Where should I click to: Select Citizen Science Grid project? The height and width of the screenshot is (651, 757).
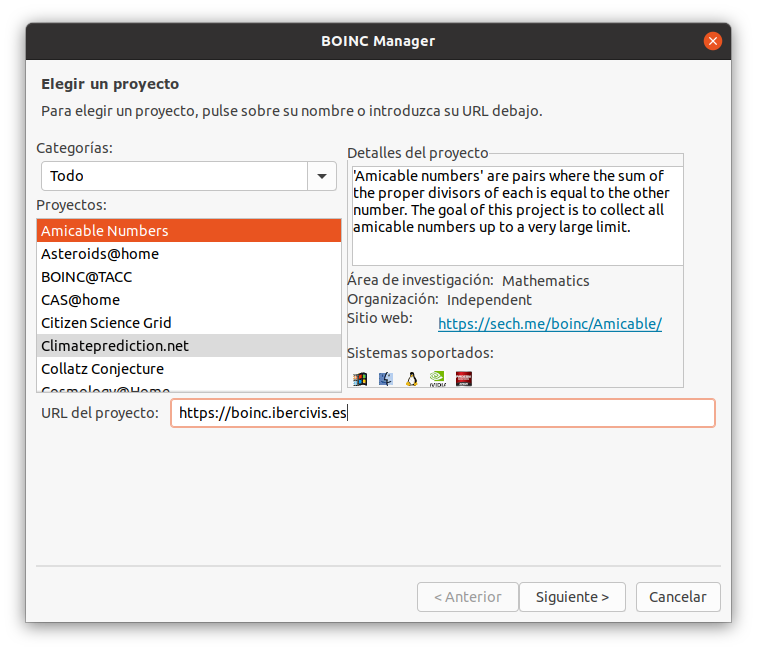tap(189, 323)
